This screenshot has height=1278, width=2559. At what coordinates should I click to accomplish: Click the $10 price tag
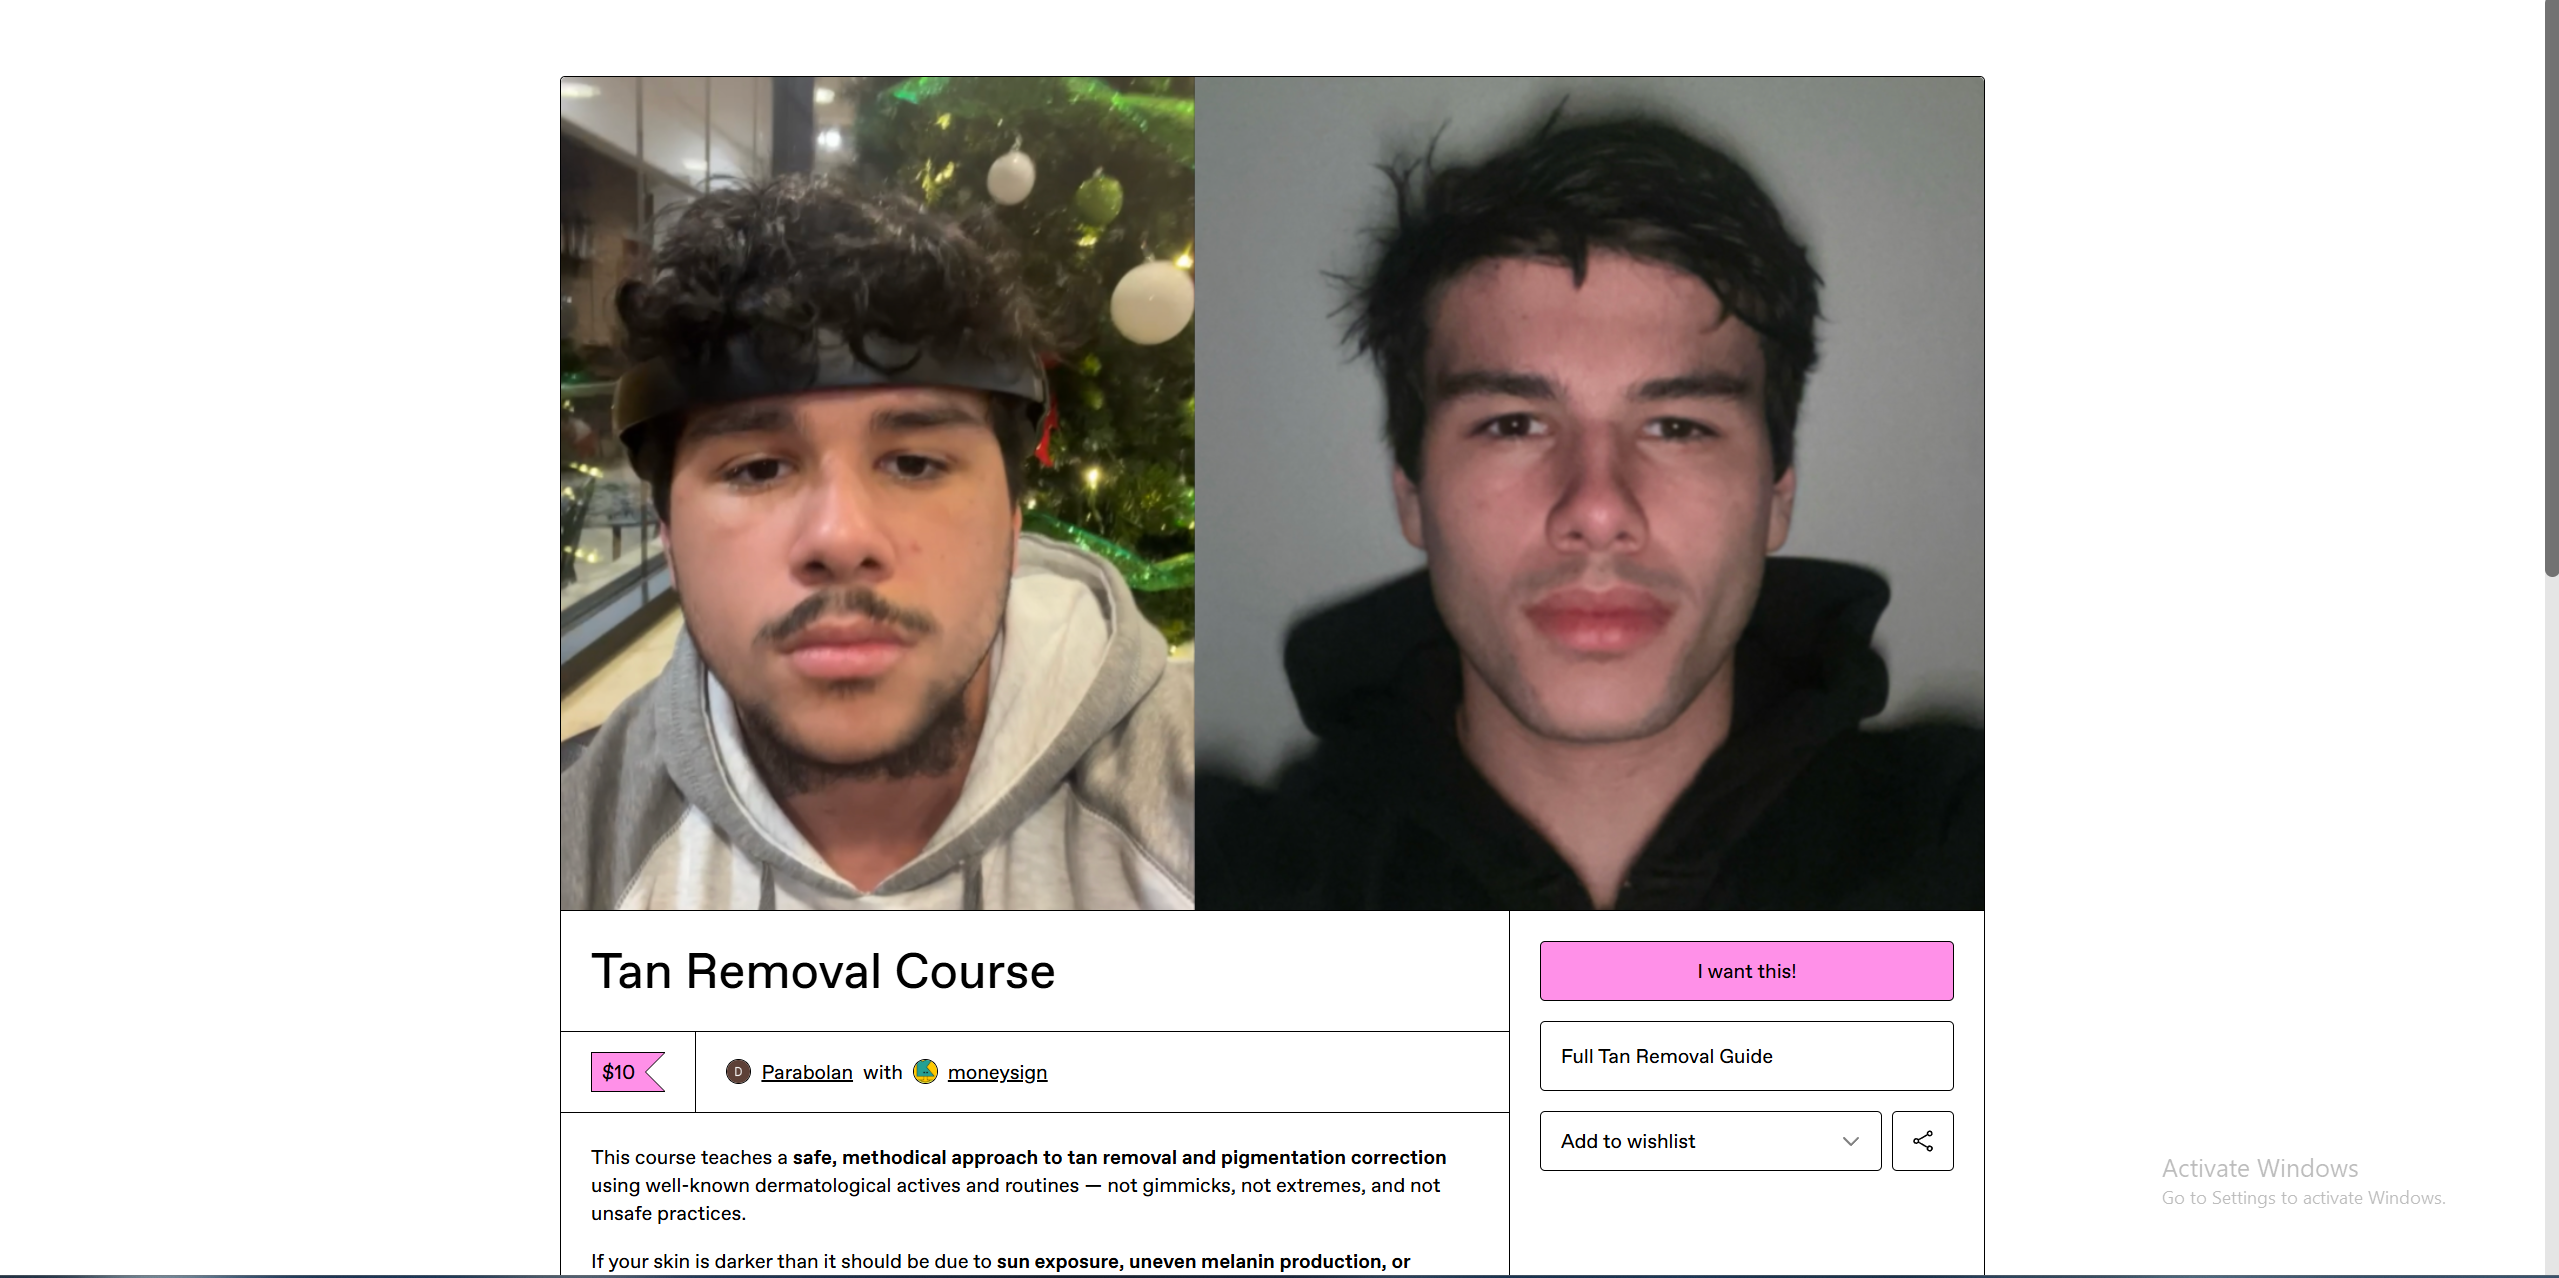click(x=627, y=1072)
